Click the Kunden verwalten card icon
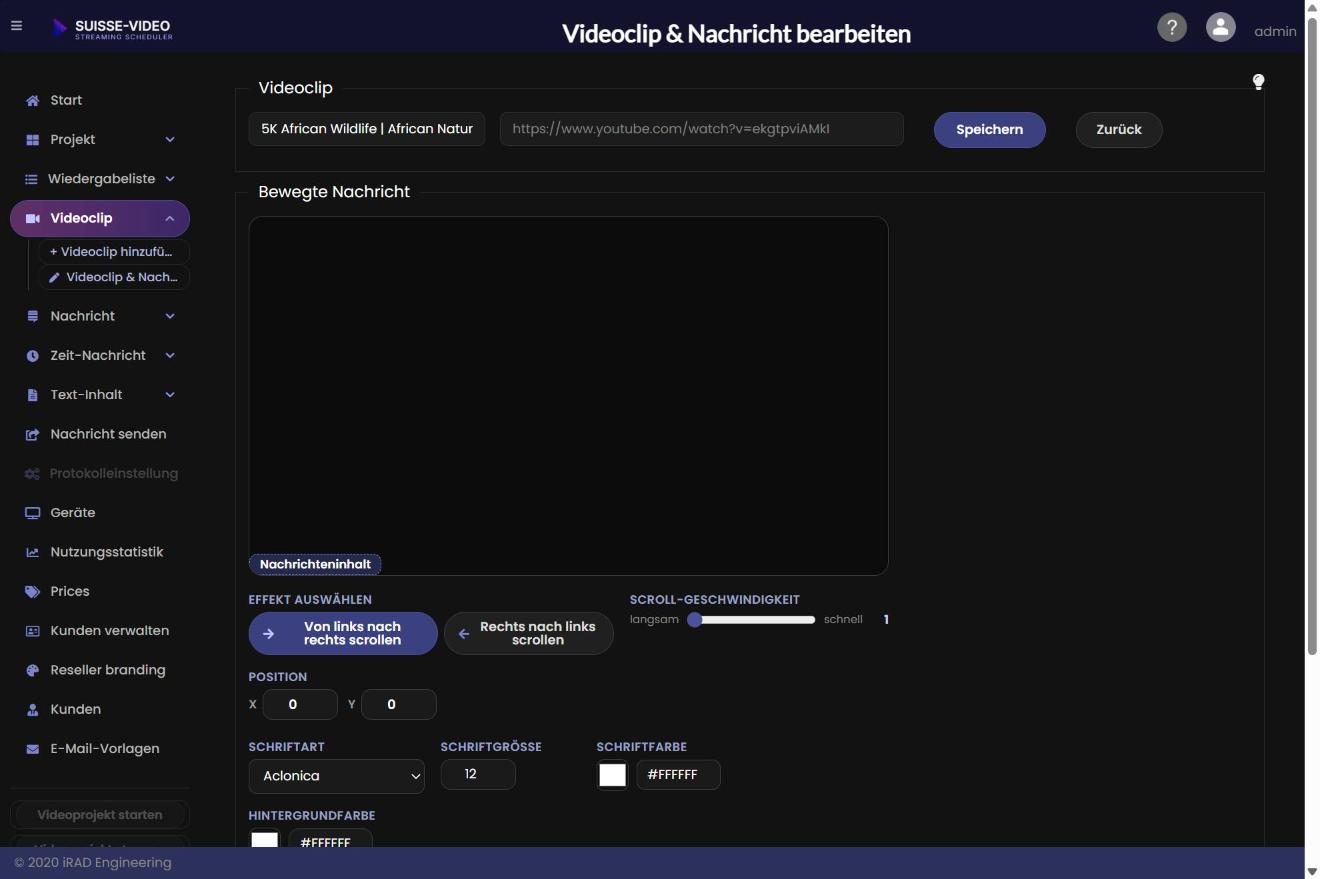 pos(32,631)
